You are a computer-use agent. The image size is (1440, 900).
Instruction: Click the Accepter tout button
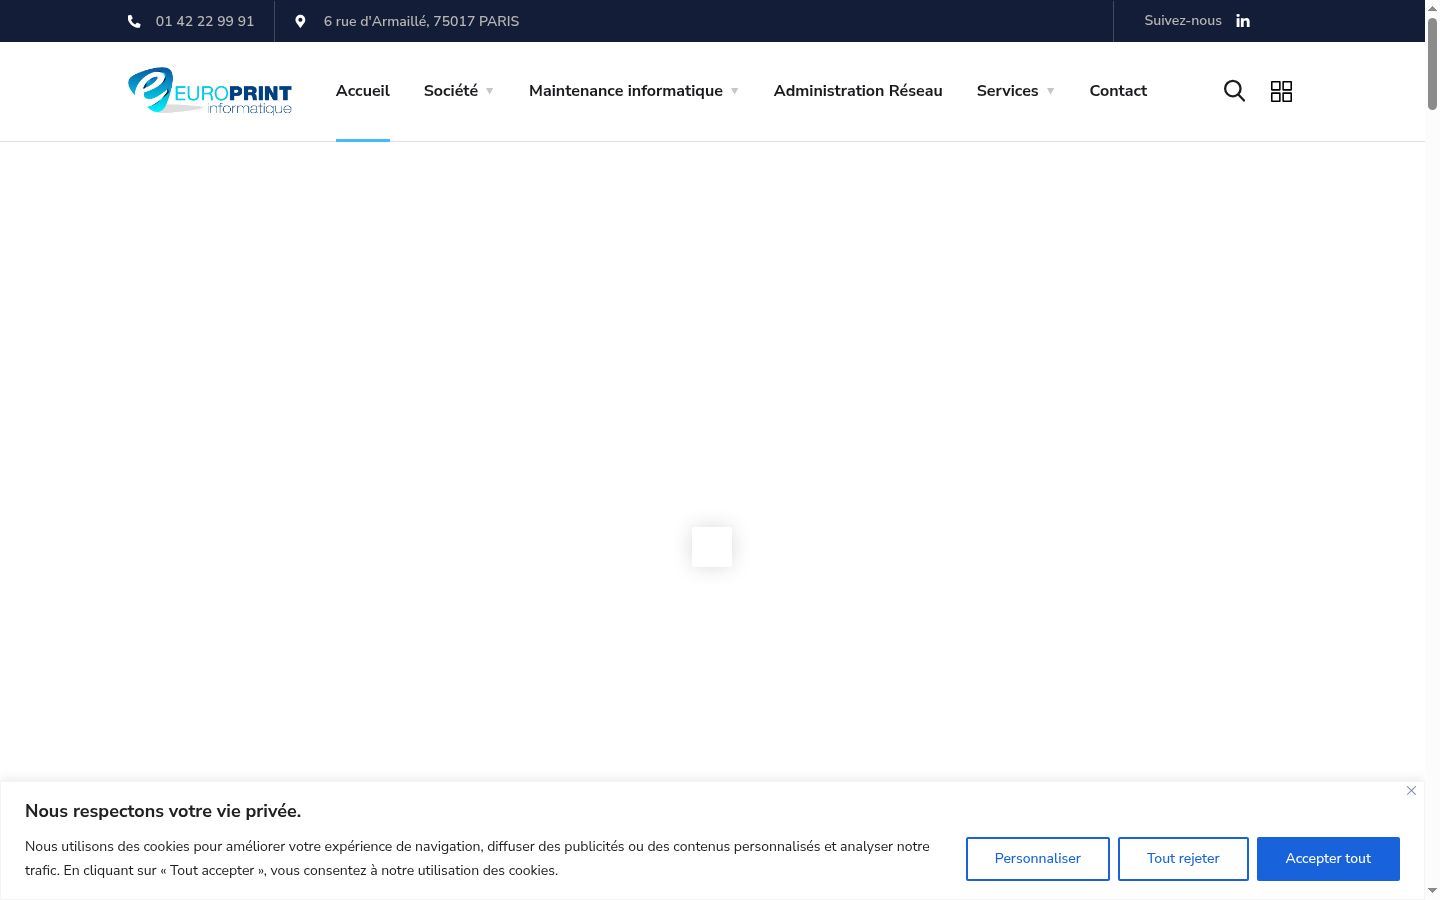1328,859
